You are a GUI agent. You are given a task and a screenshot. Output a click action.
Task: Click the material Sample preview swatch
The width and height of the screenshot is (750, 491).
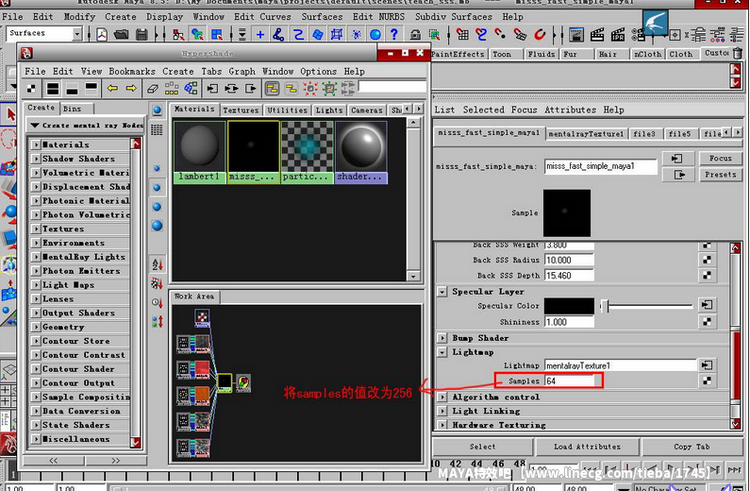tap(567, 213)
